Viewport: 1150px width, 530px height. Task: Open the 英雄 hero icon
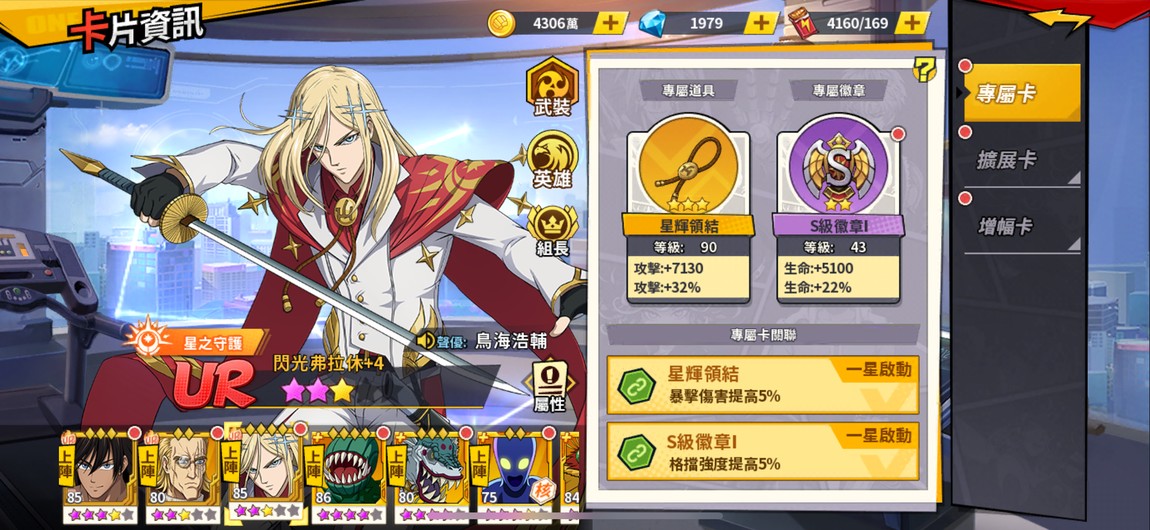point(552,160)
